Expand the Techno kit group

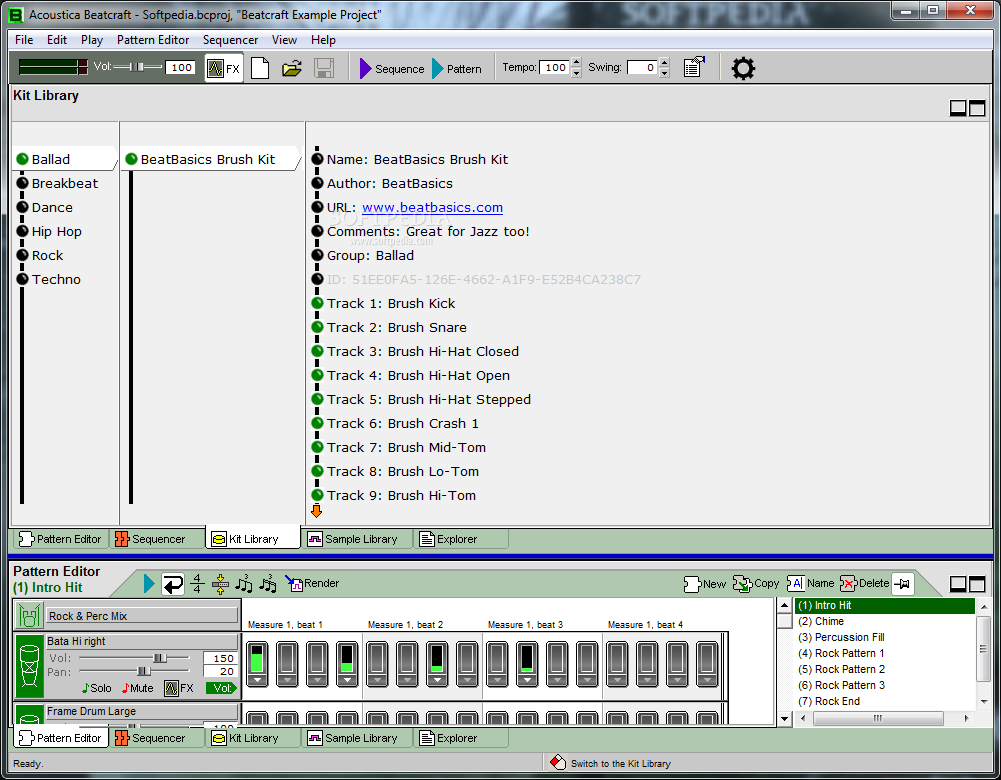(x=48, y=280)
